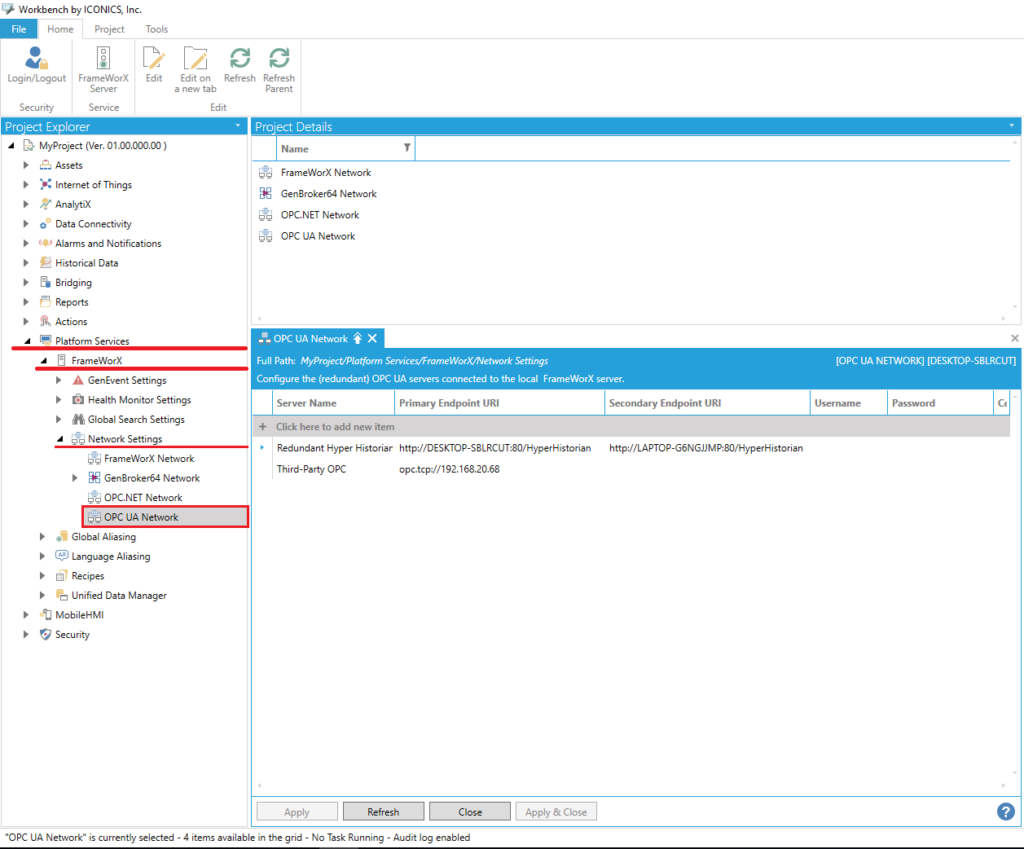Open the Project Details panel dropdown
Viewport: 1024px width, 849px height.
(1012, 125)
